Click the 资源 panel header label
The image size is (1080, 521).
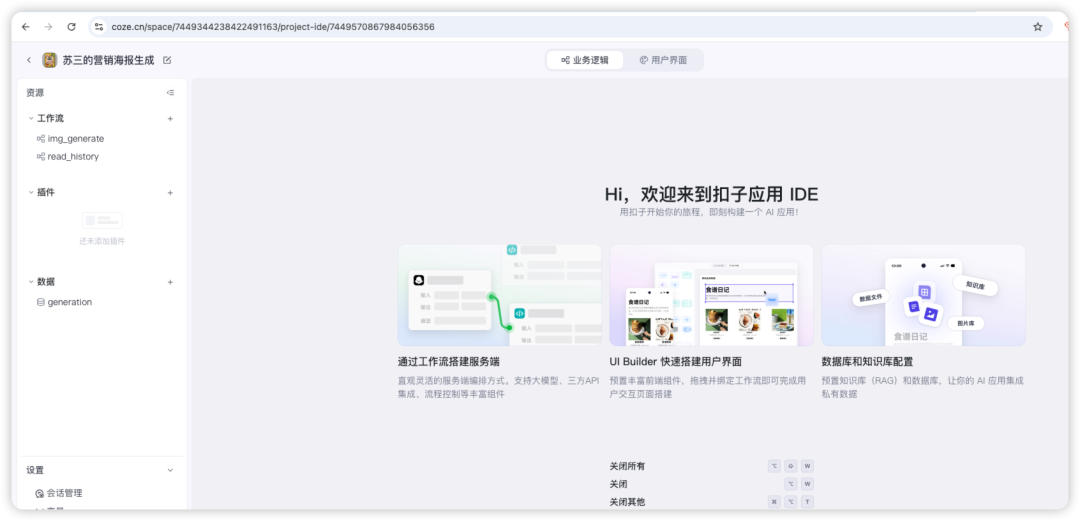click(x=35, y=92)
